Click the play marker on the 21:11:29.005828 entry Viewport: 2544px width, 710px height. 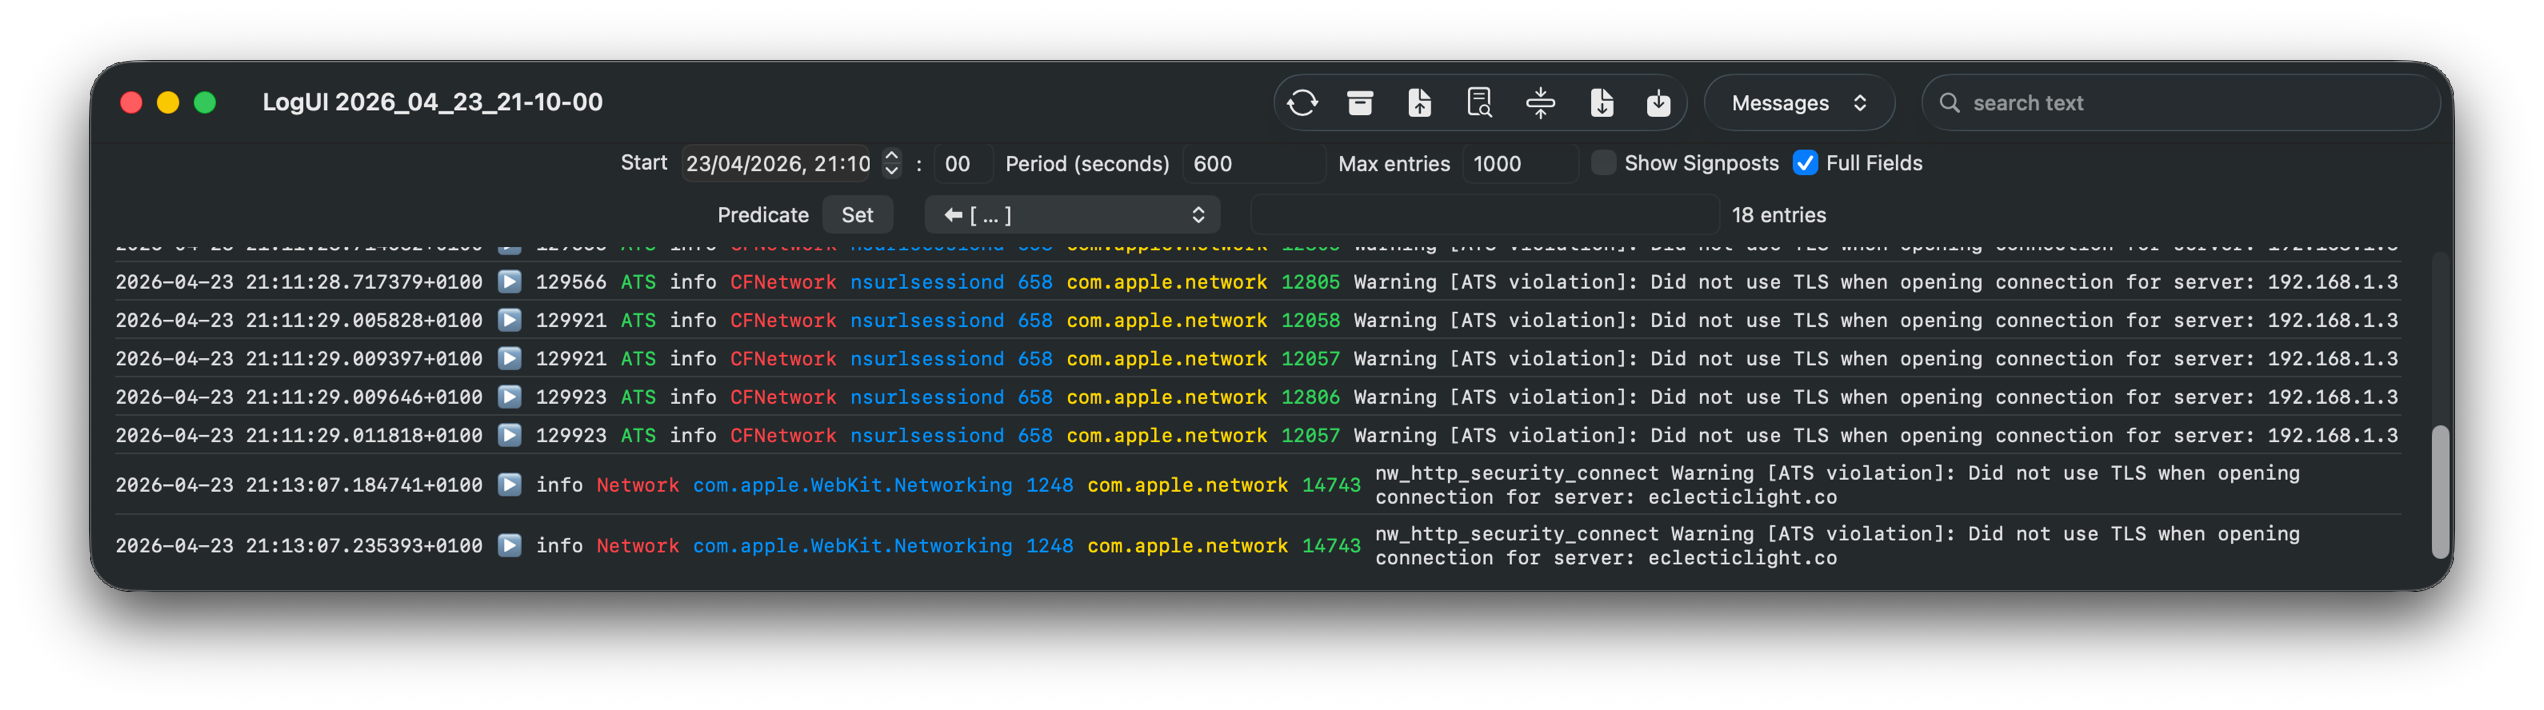click(510, 320)
